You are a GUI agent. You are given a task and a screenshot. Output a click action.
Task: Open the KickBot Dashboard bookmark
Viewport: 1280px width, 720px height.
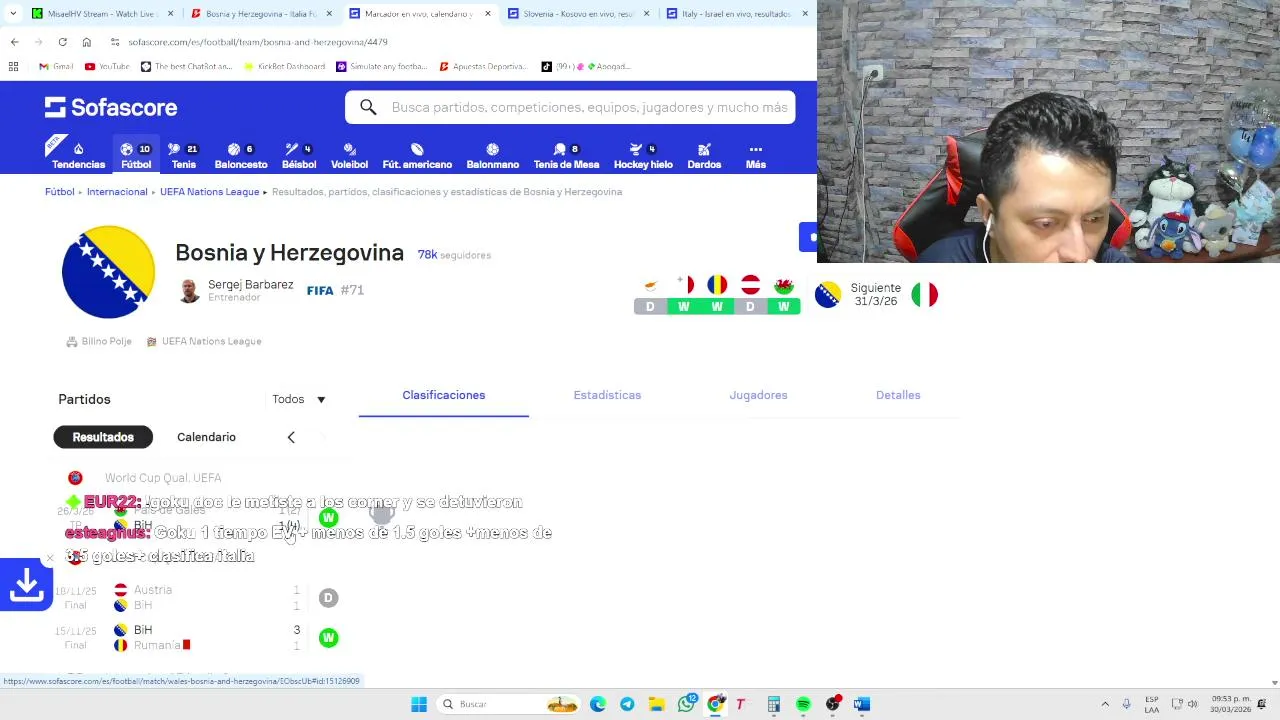[285, 66]
